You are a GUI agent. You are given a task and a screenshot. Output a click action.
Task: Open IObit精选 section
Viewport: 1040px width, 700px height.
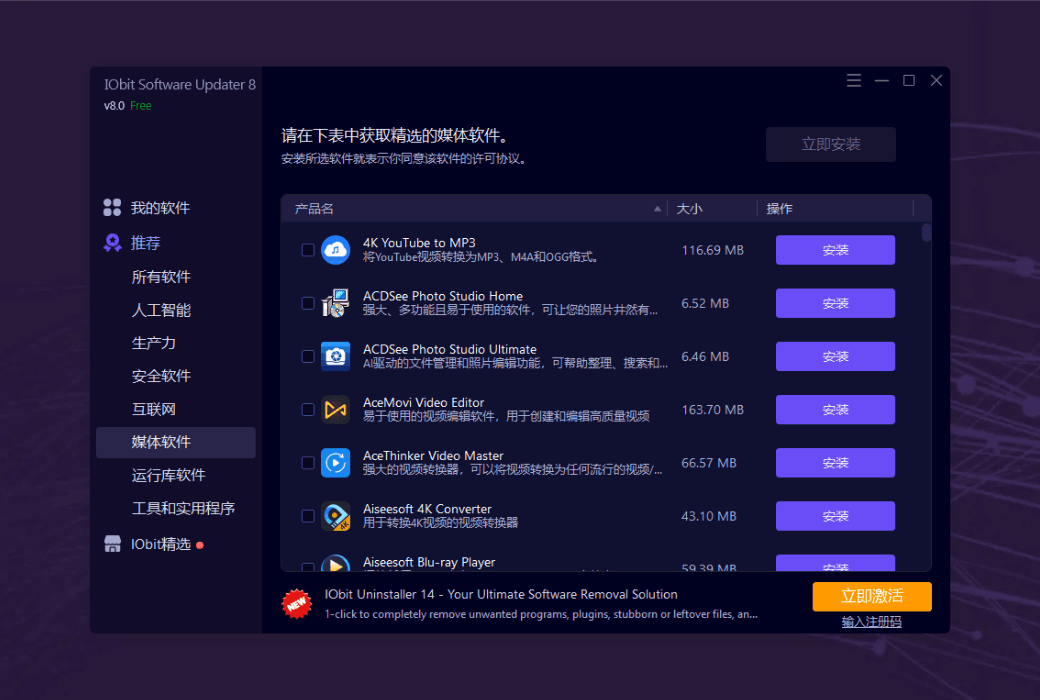[x=161, y=544]
